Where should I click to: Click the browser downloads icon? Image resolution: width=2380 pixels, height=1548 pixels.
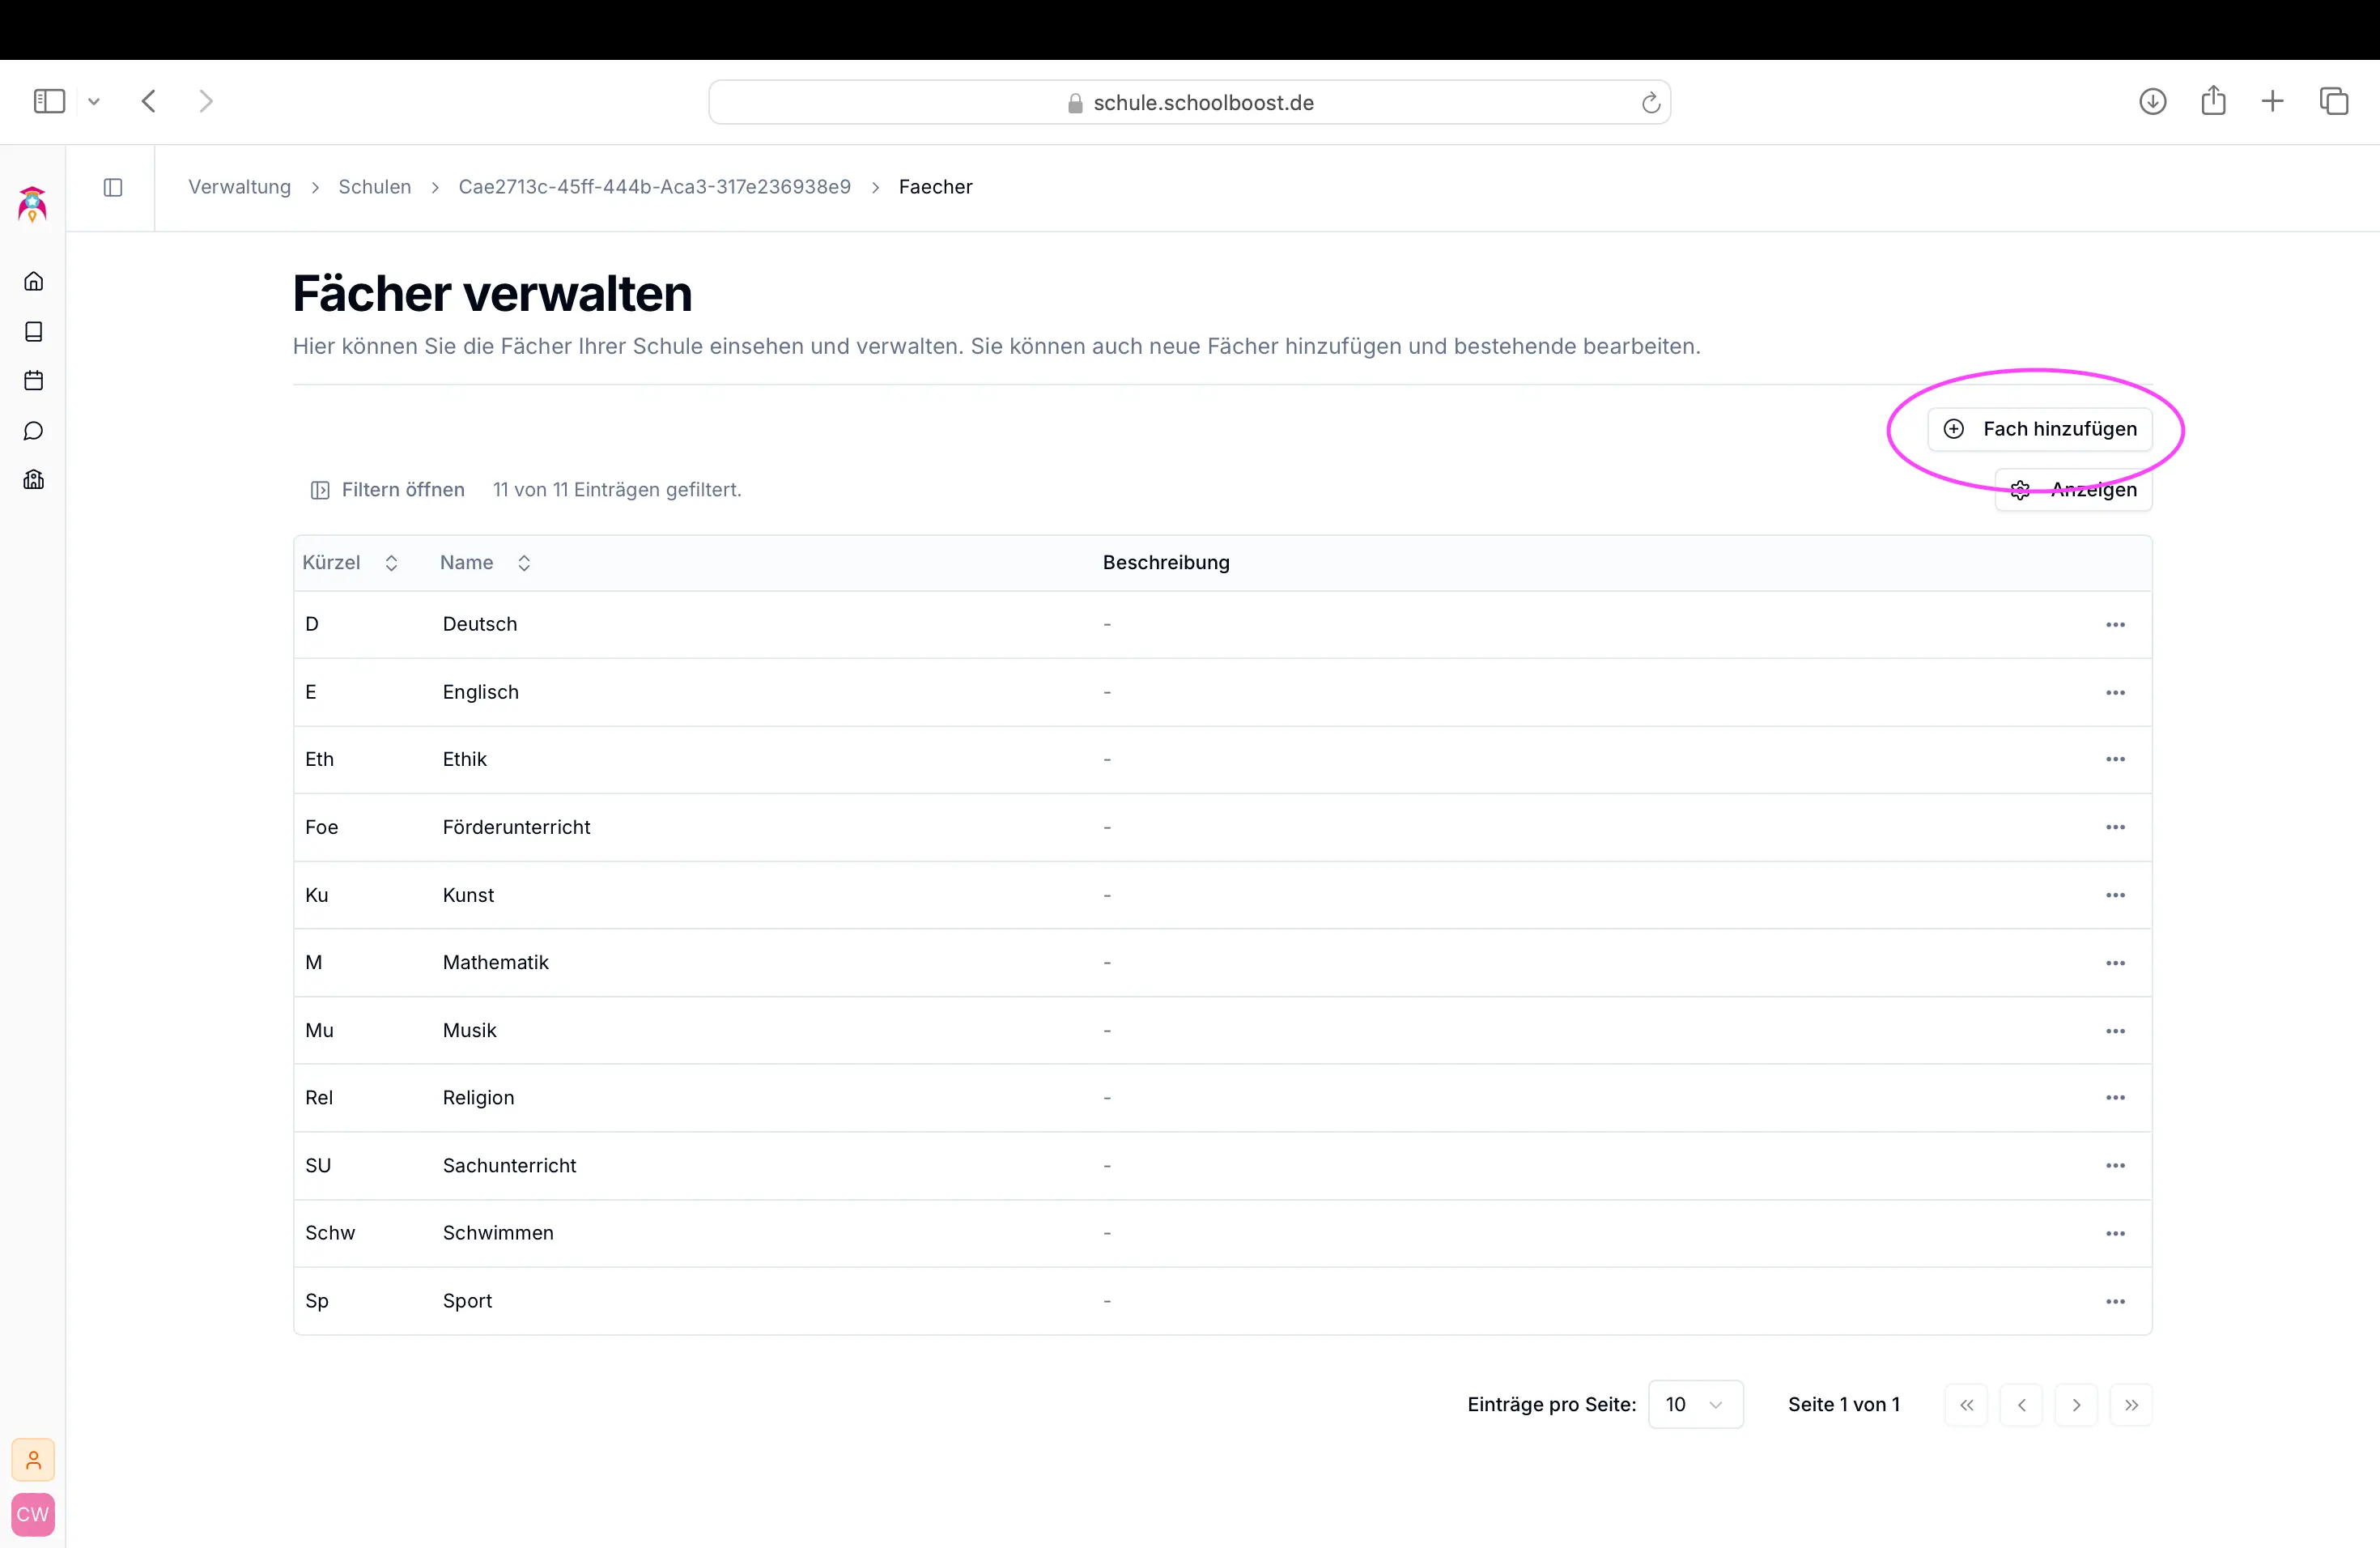pos(2152,101)
